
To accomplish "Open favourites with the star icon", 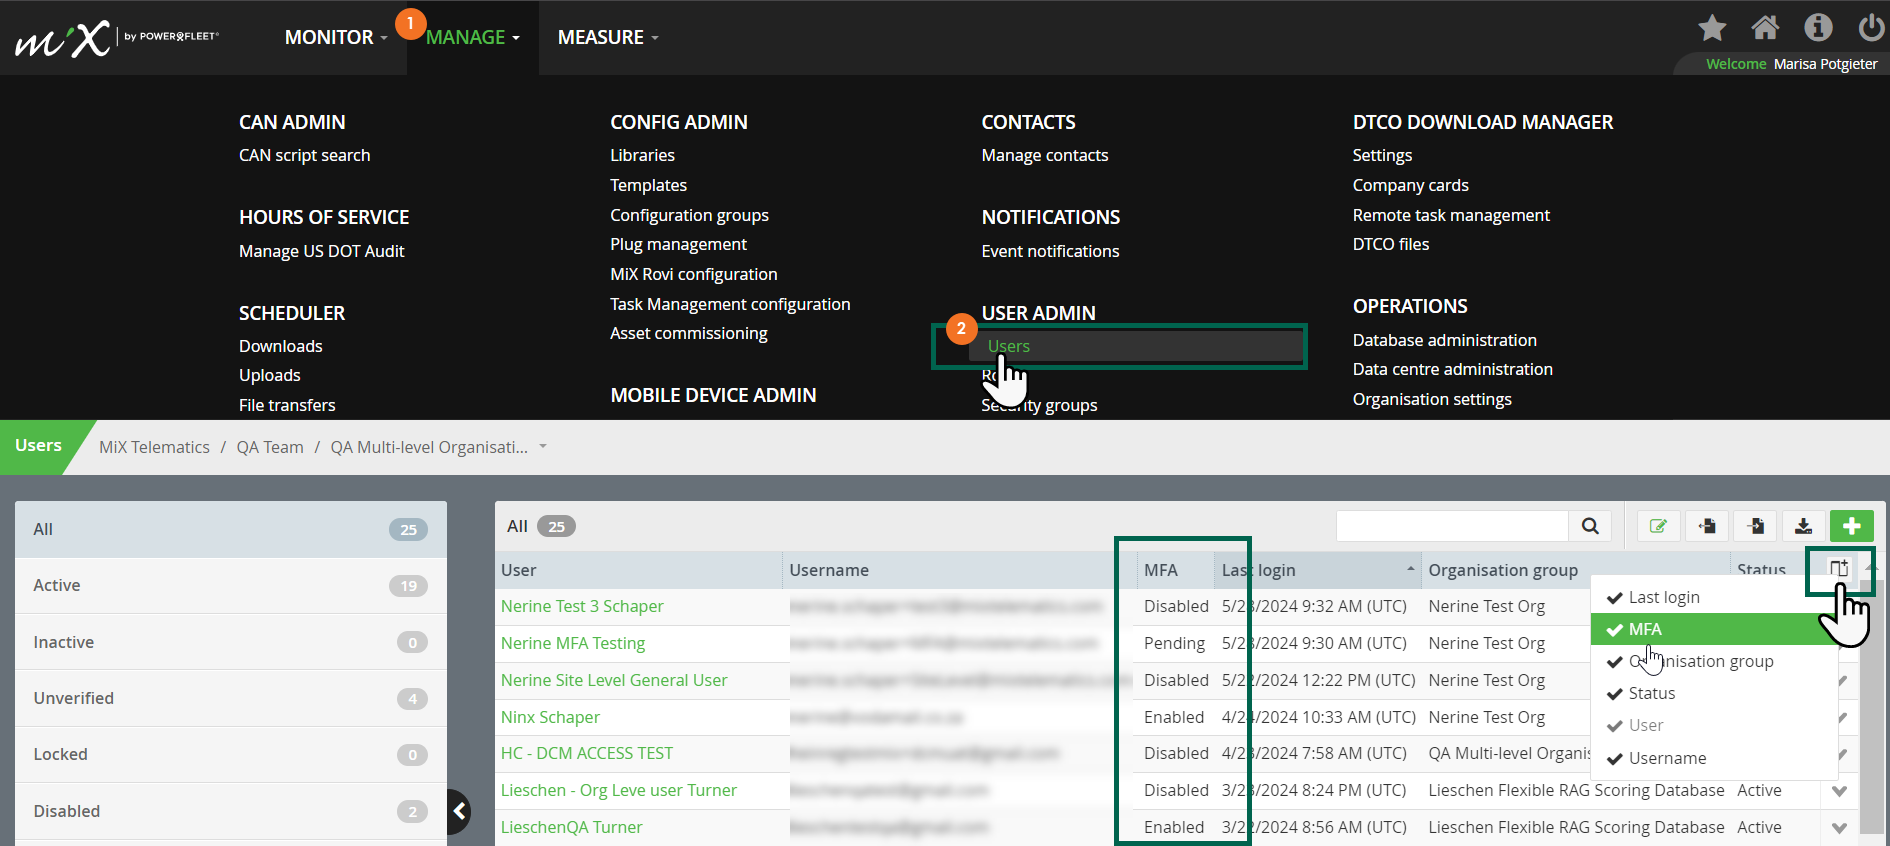I will click(x=1712, y=28).
